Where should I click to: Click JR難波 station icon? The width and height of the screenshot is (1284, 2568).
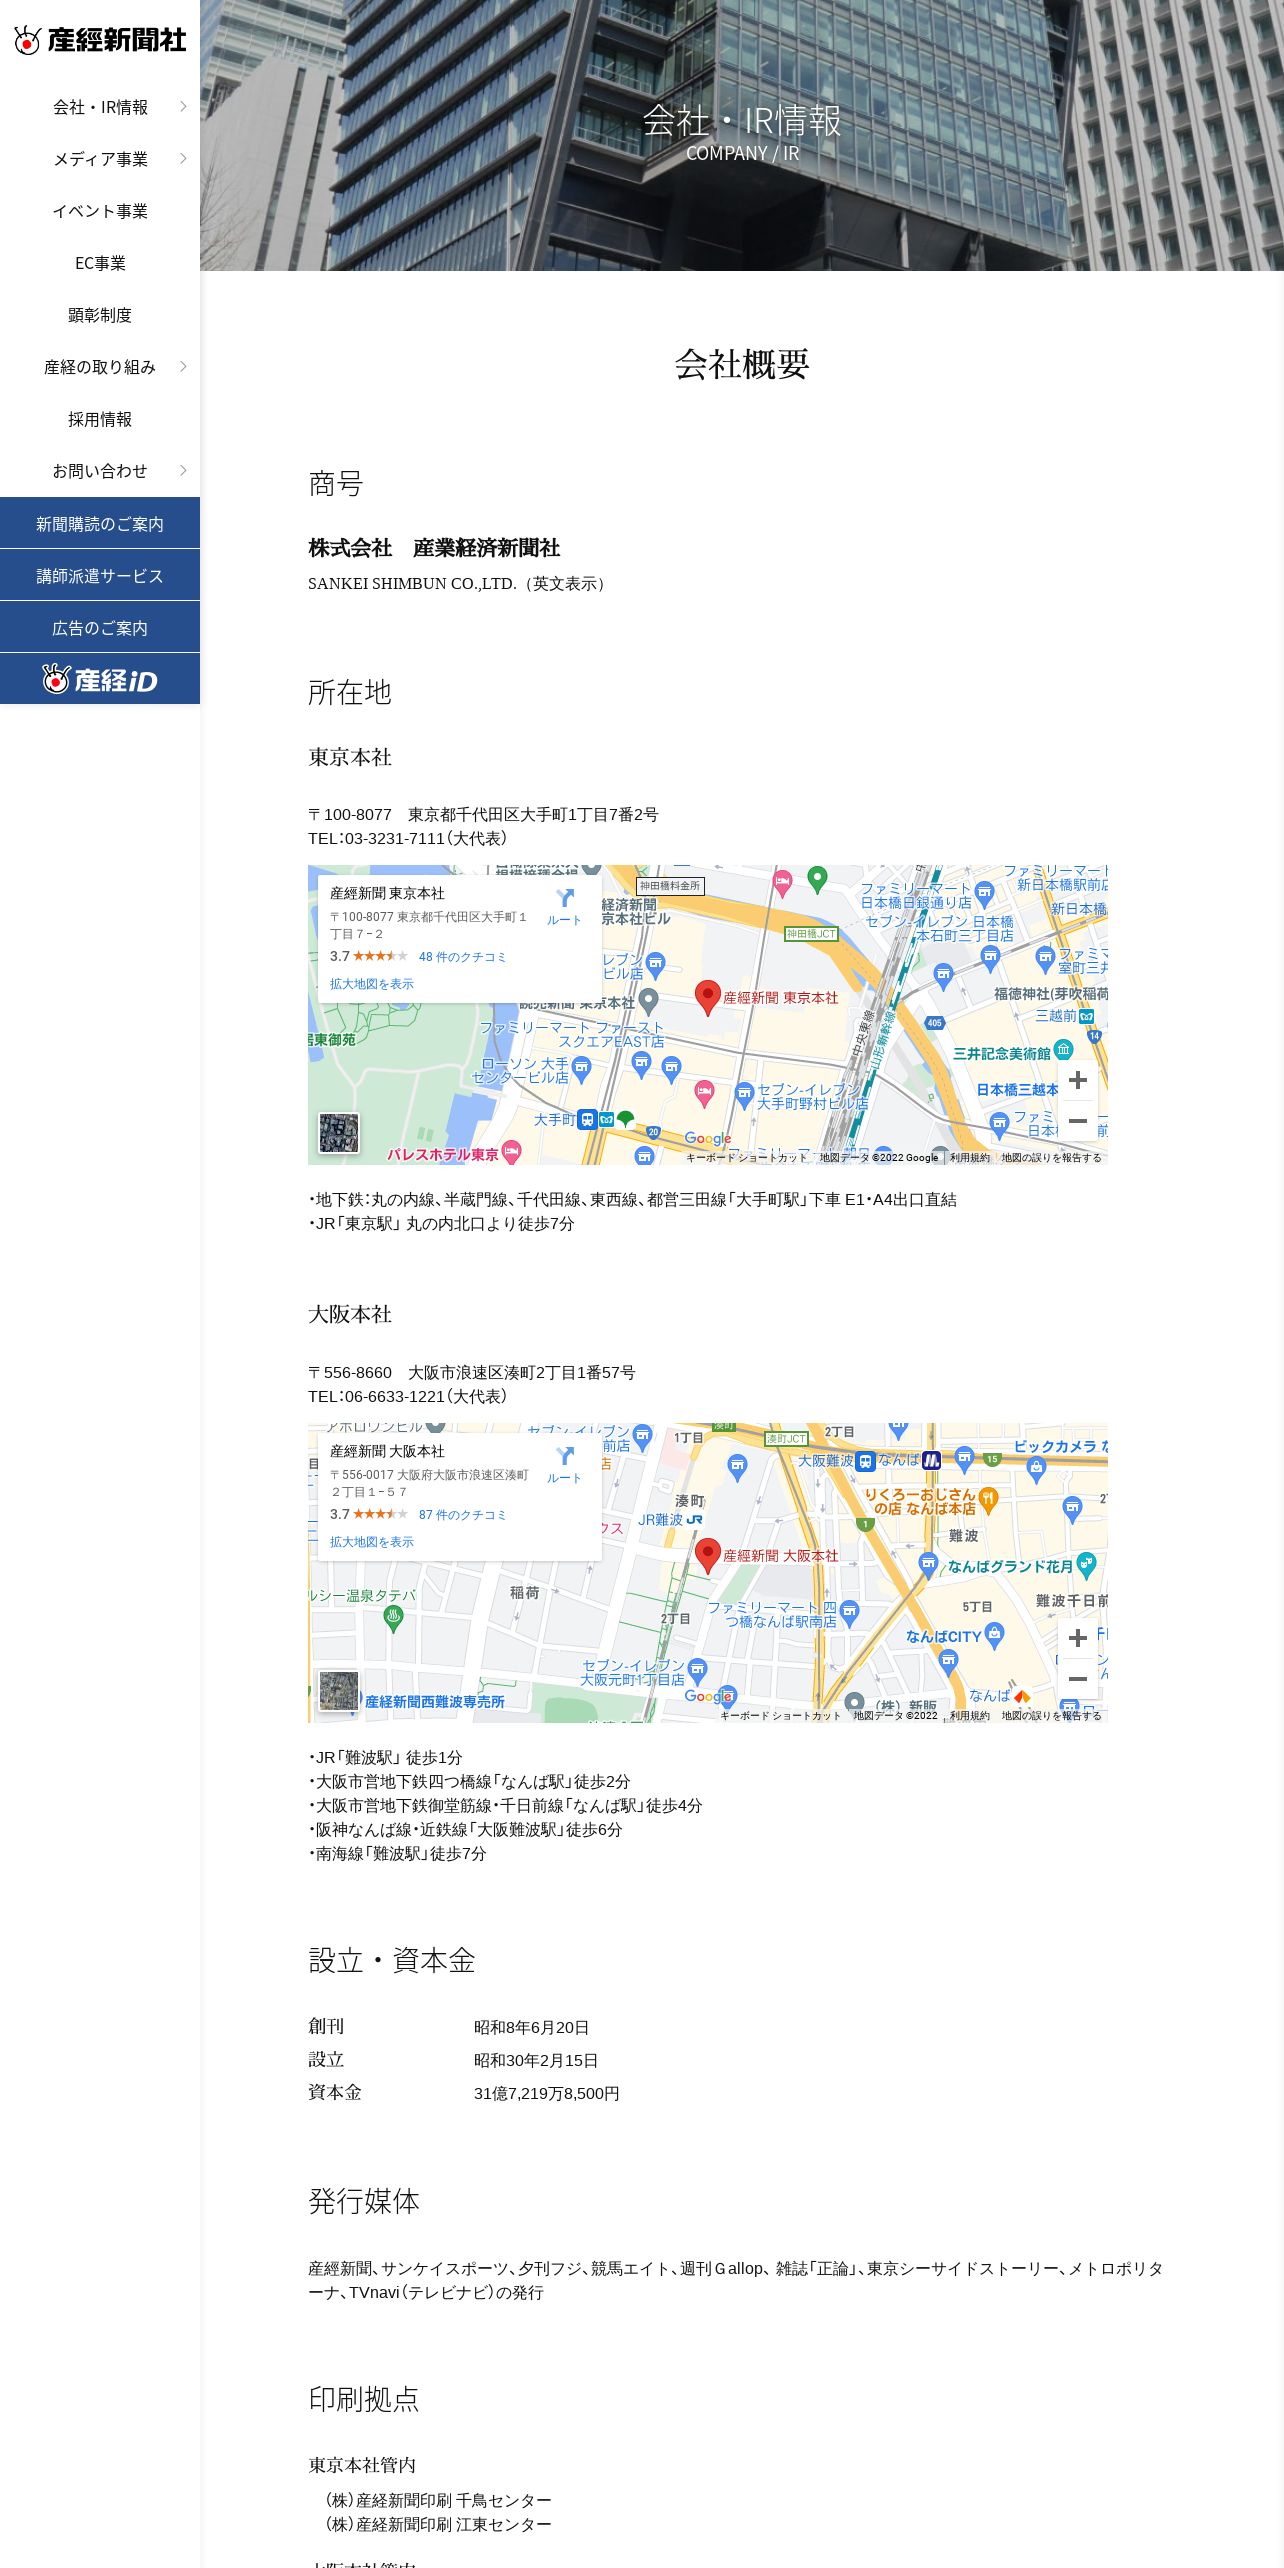tap(695, 1520)
